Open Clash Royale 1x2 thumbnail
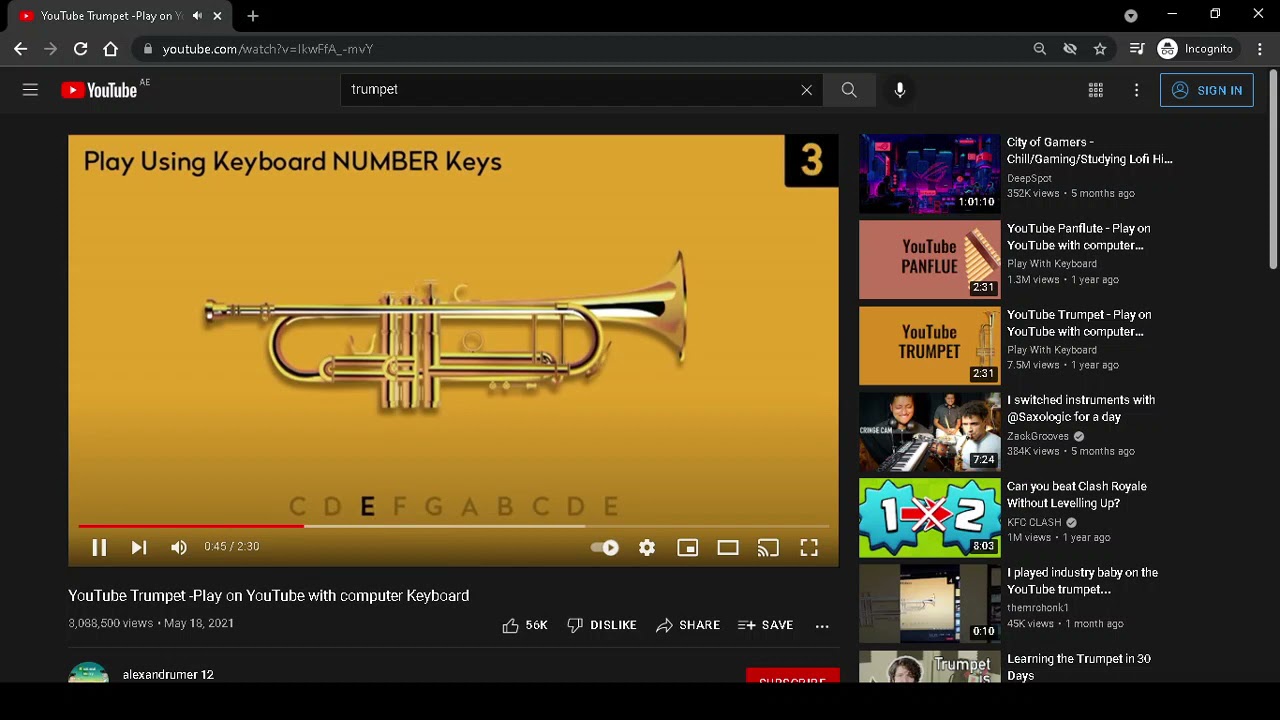This screenshot has width=1280, height=720. pyautogui.click(x=930, y=518)
